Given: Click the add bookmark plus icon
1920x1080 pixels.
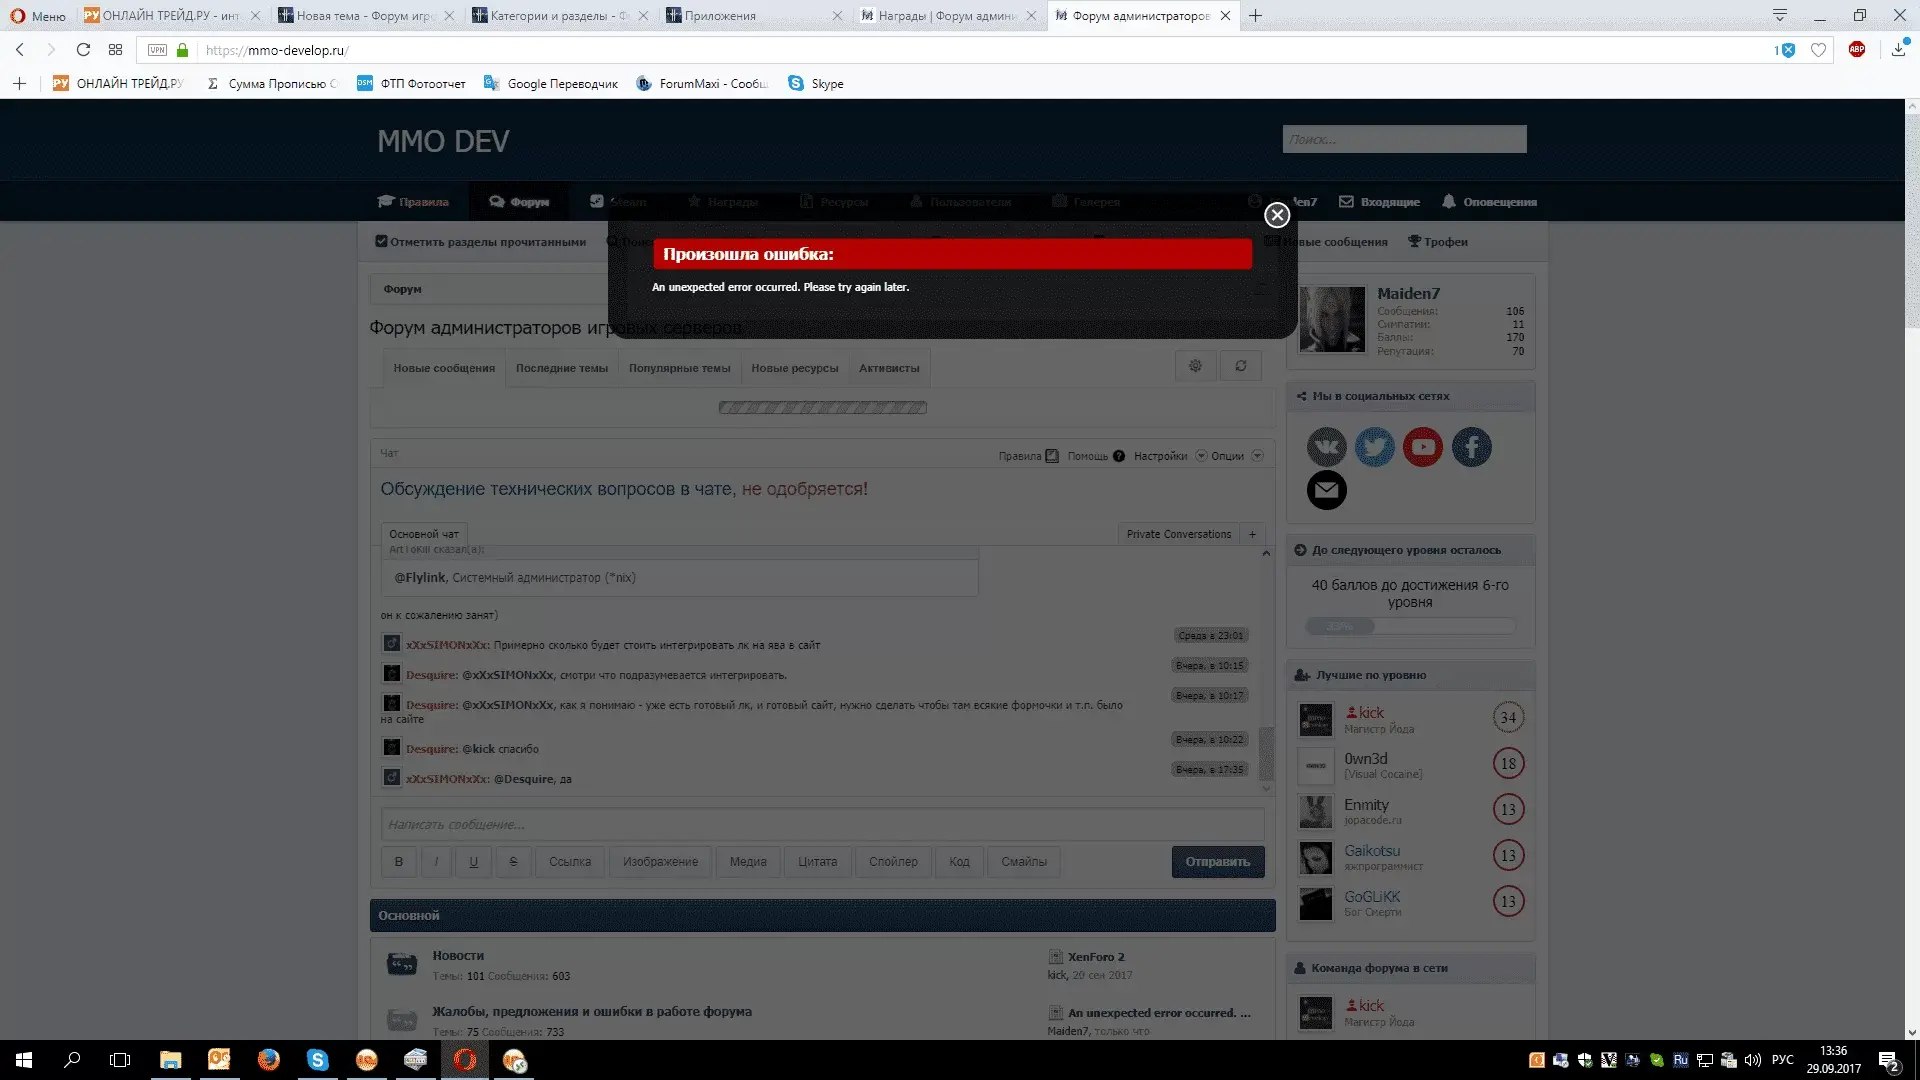Looking at the screenshot, I should (19, 84).
